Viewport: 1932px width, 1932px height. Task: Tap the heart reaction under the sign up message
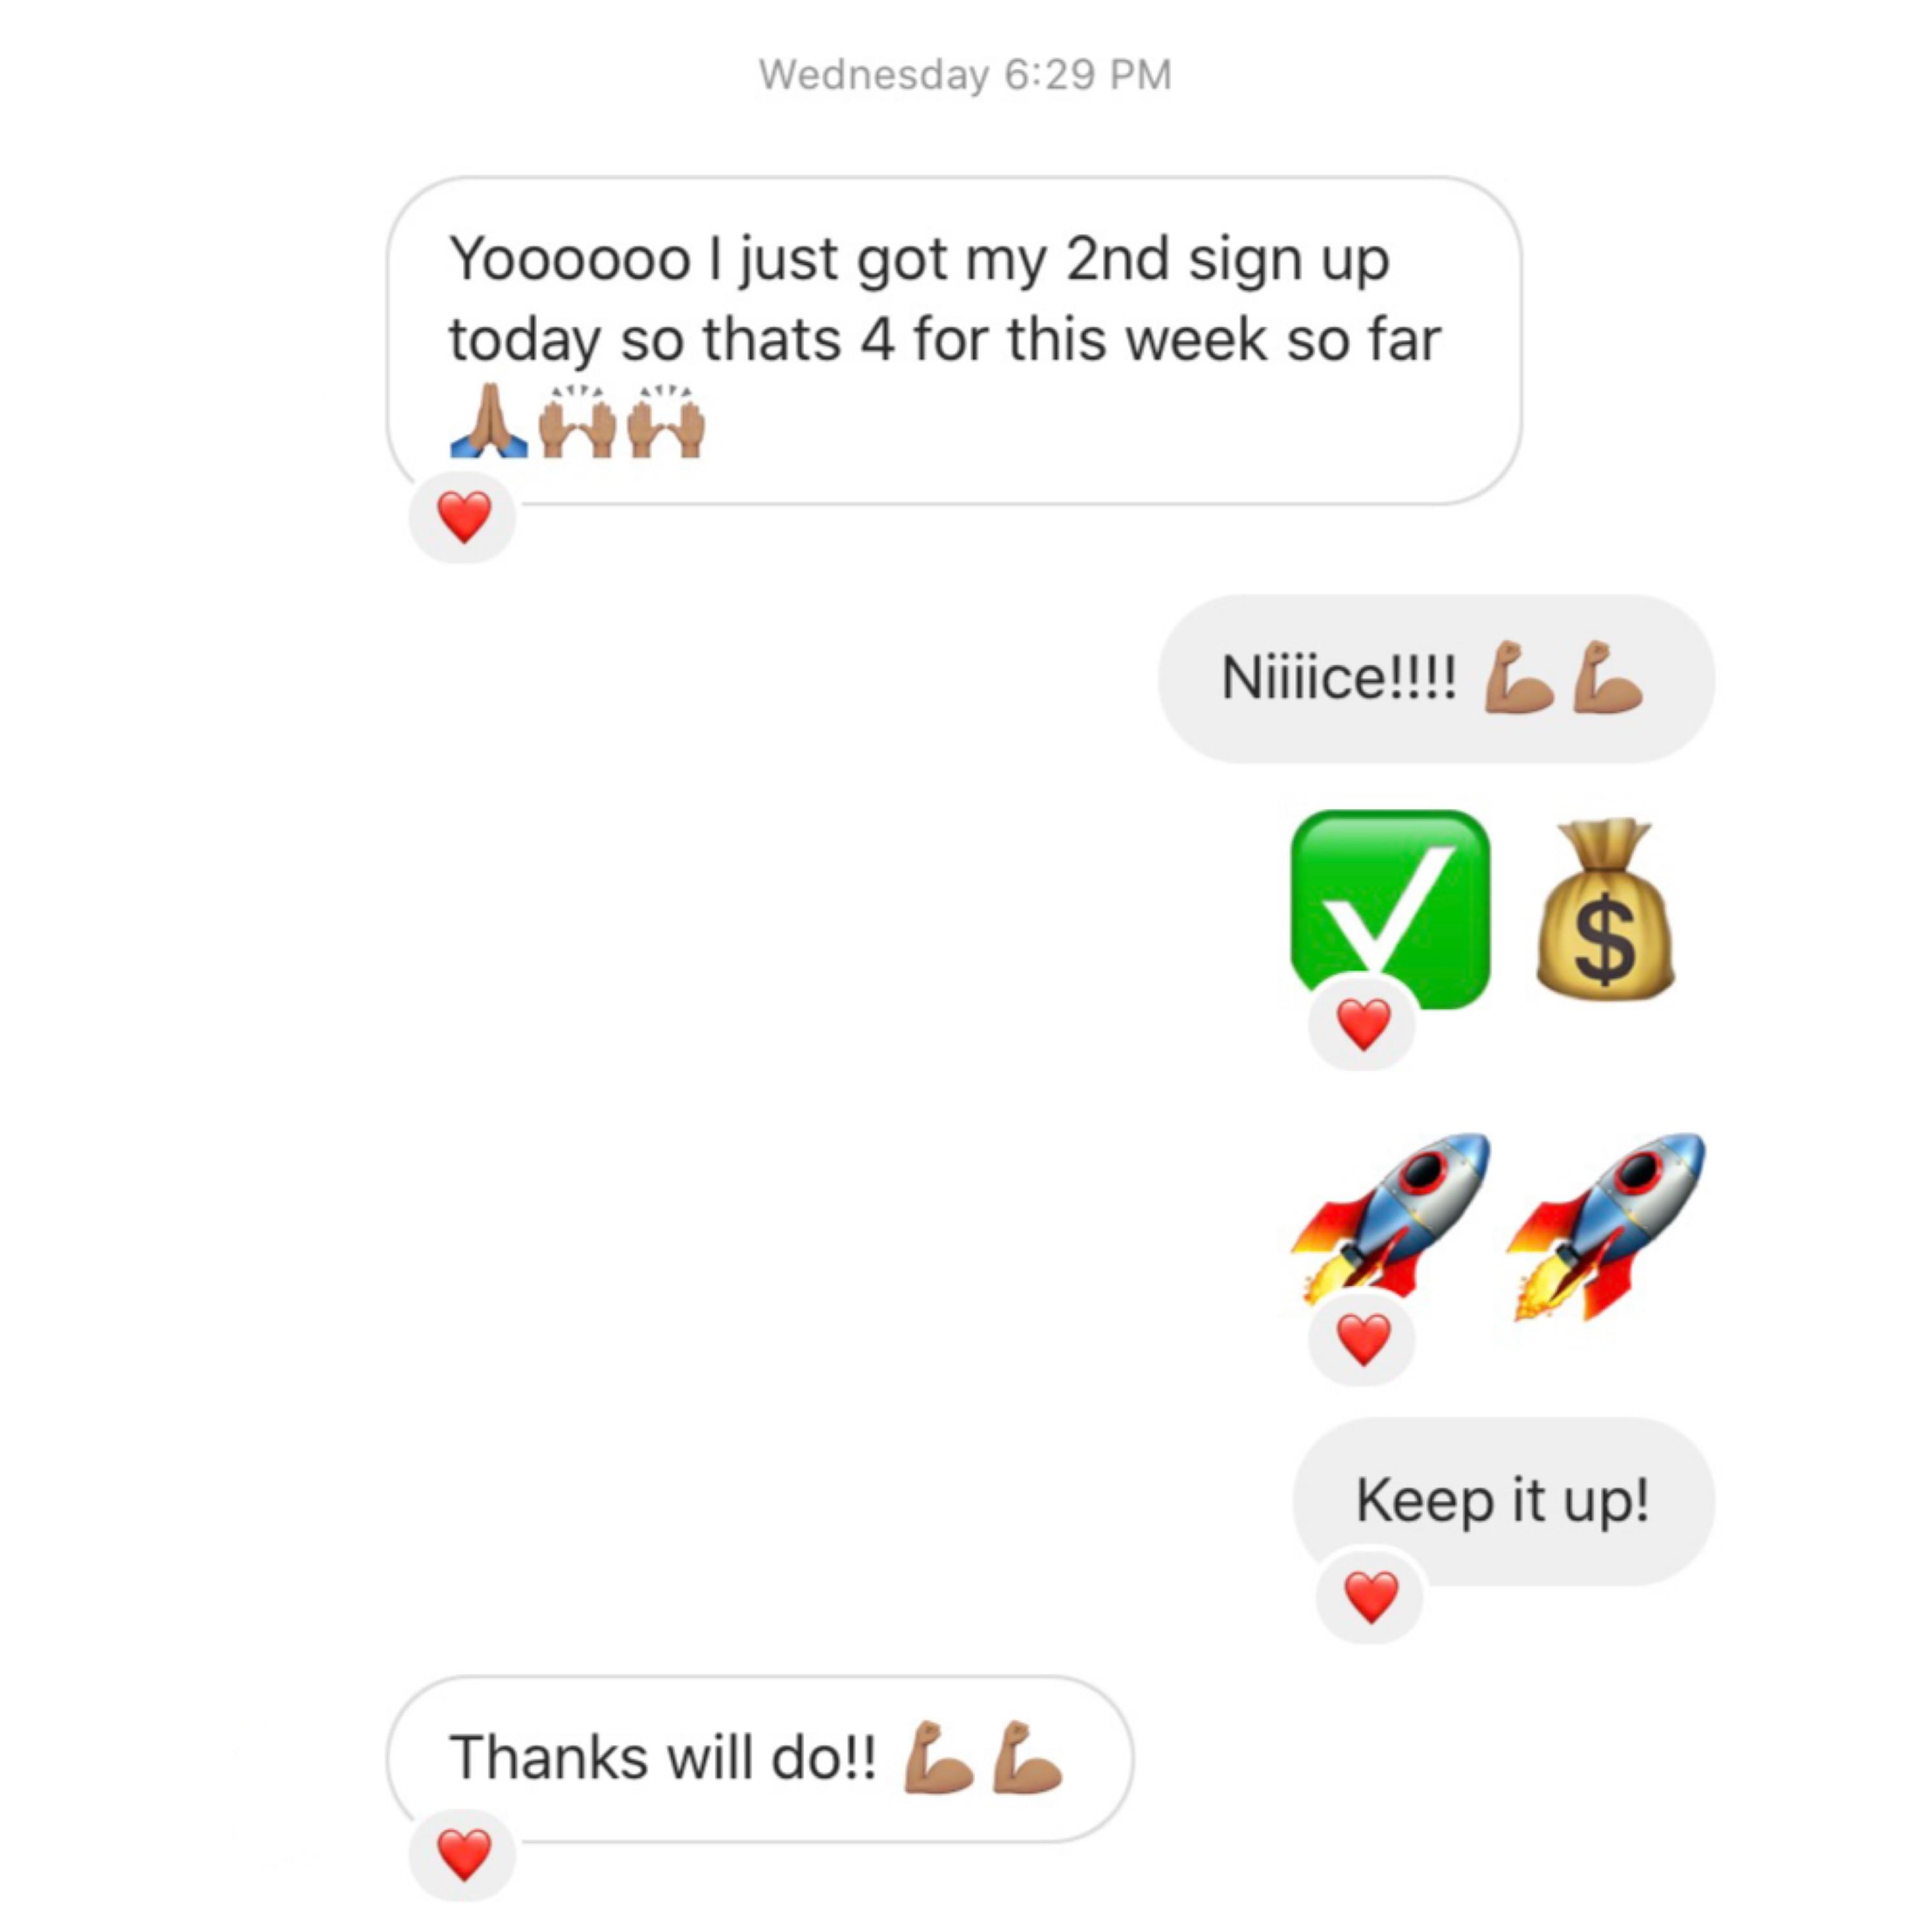(463, 517)
